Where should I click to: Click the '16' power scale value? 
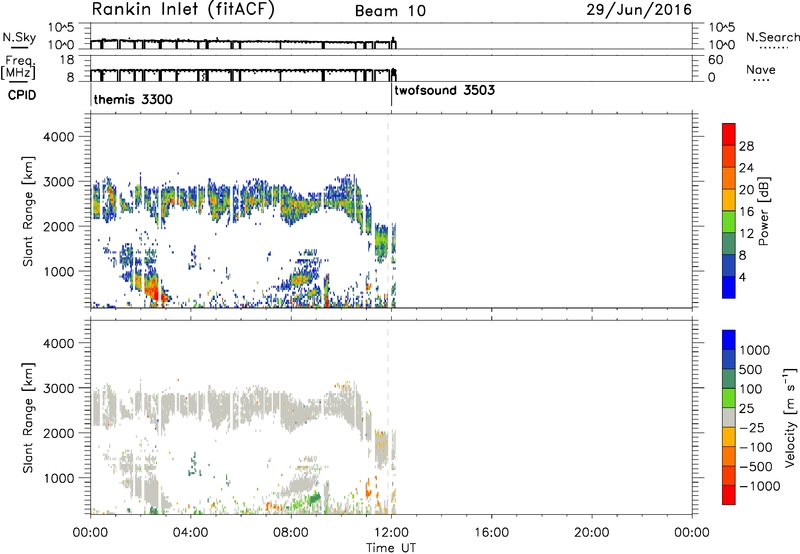click(x=746, y=212)
